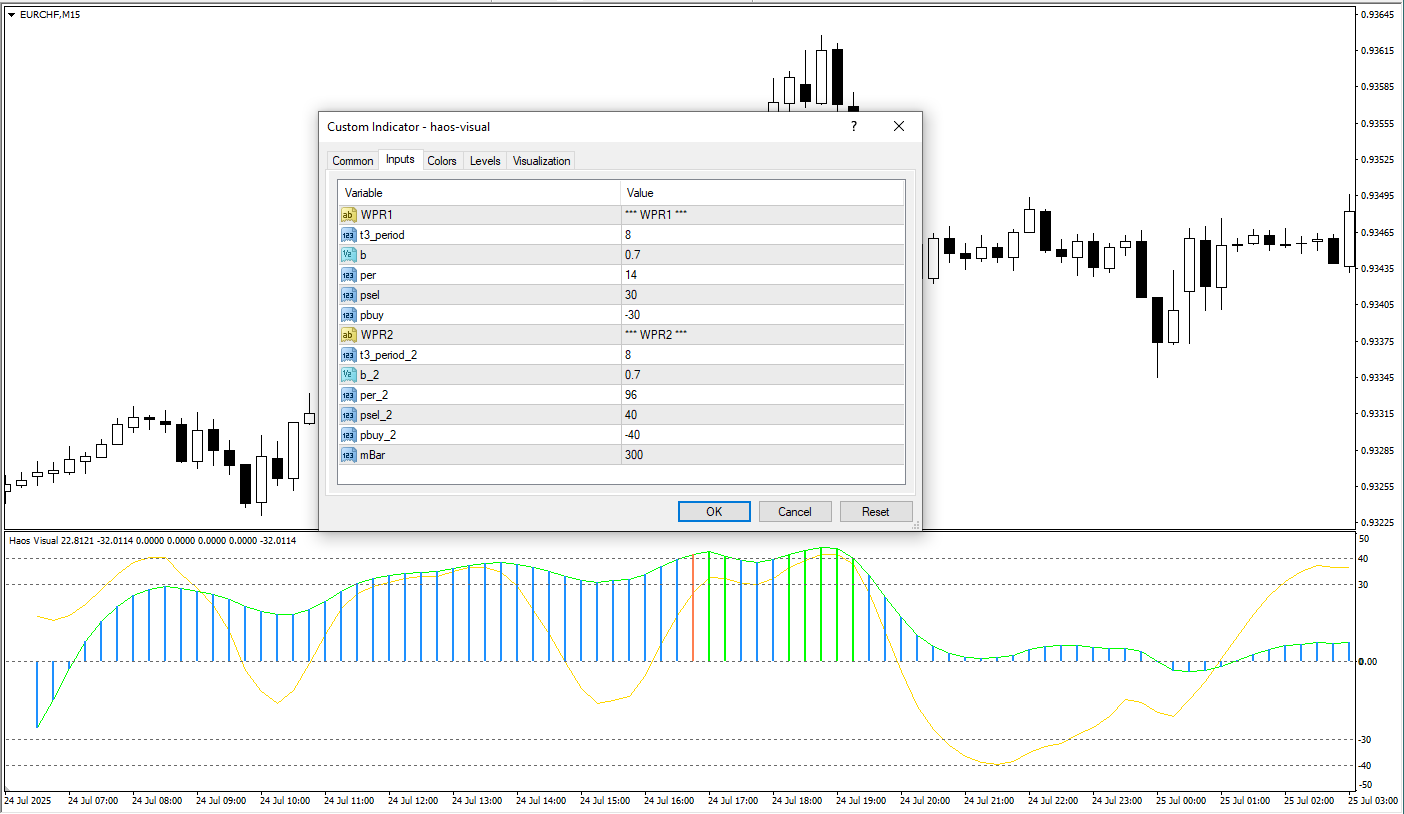
Task: Click the string icon beside WPR2
Action: tap(348, 335)
